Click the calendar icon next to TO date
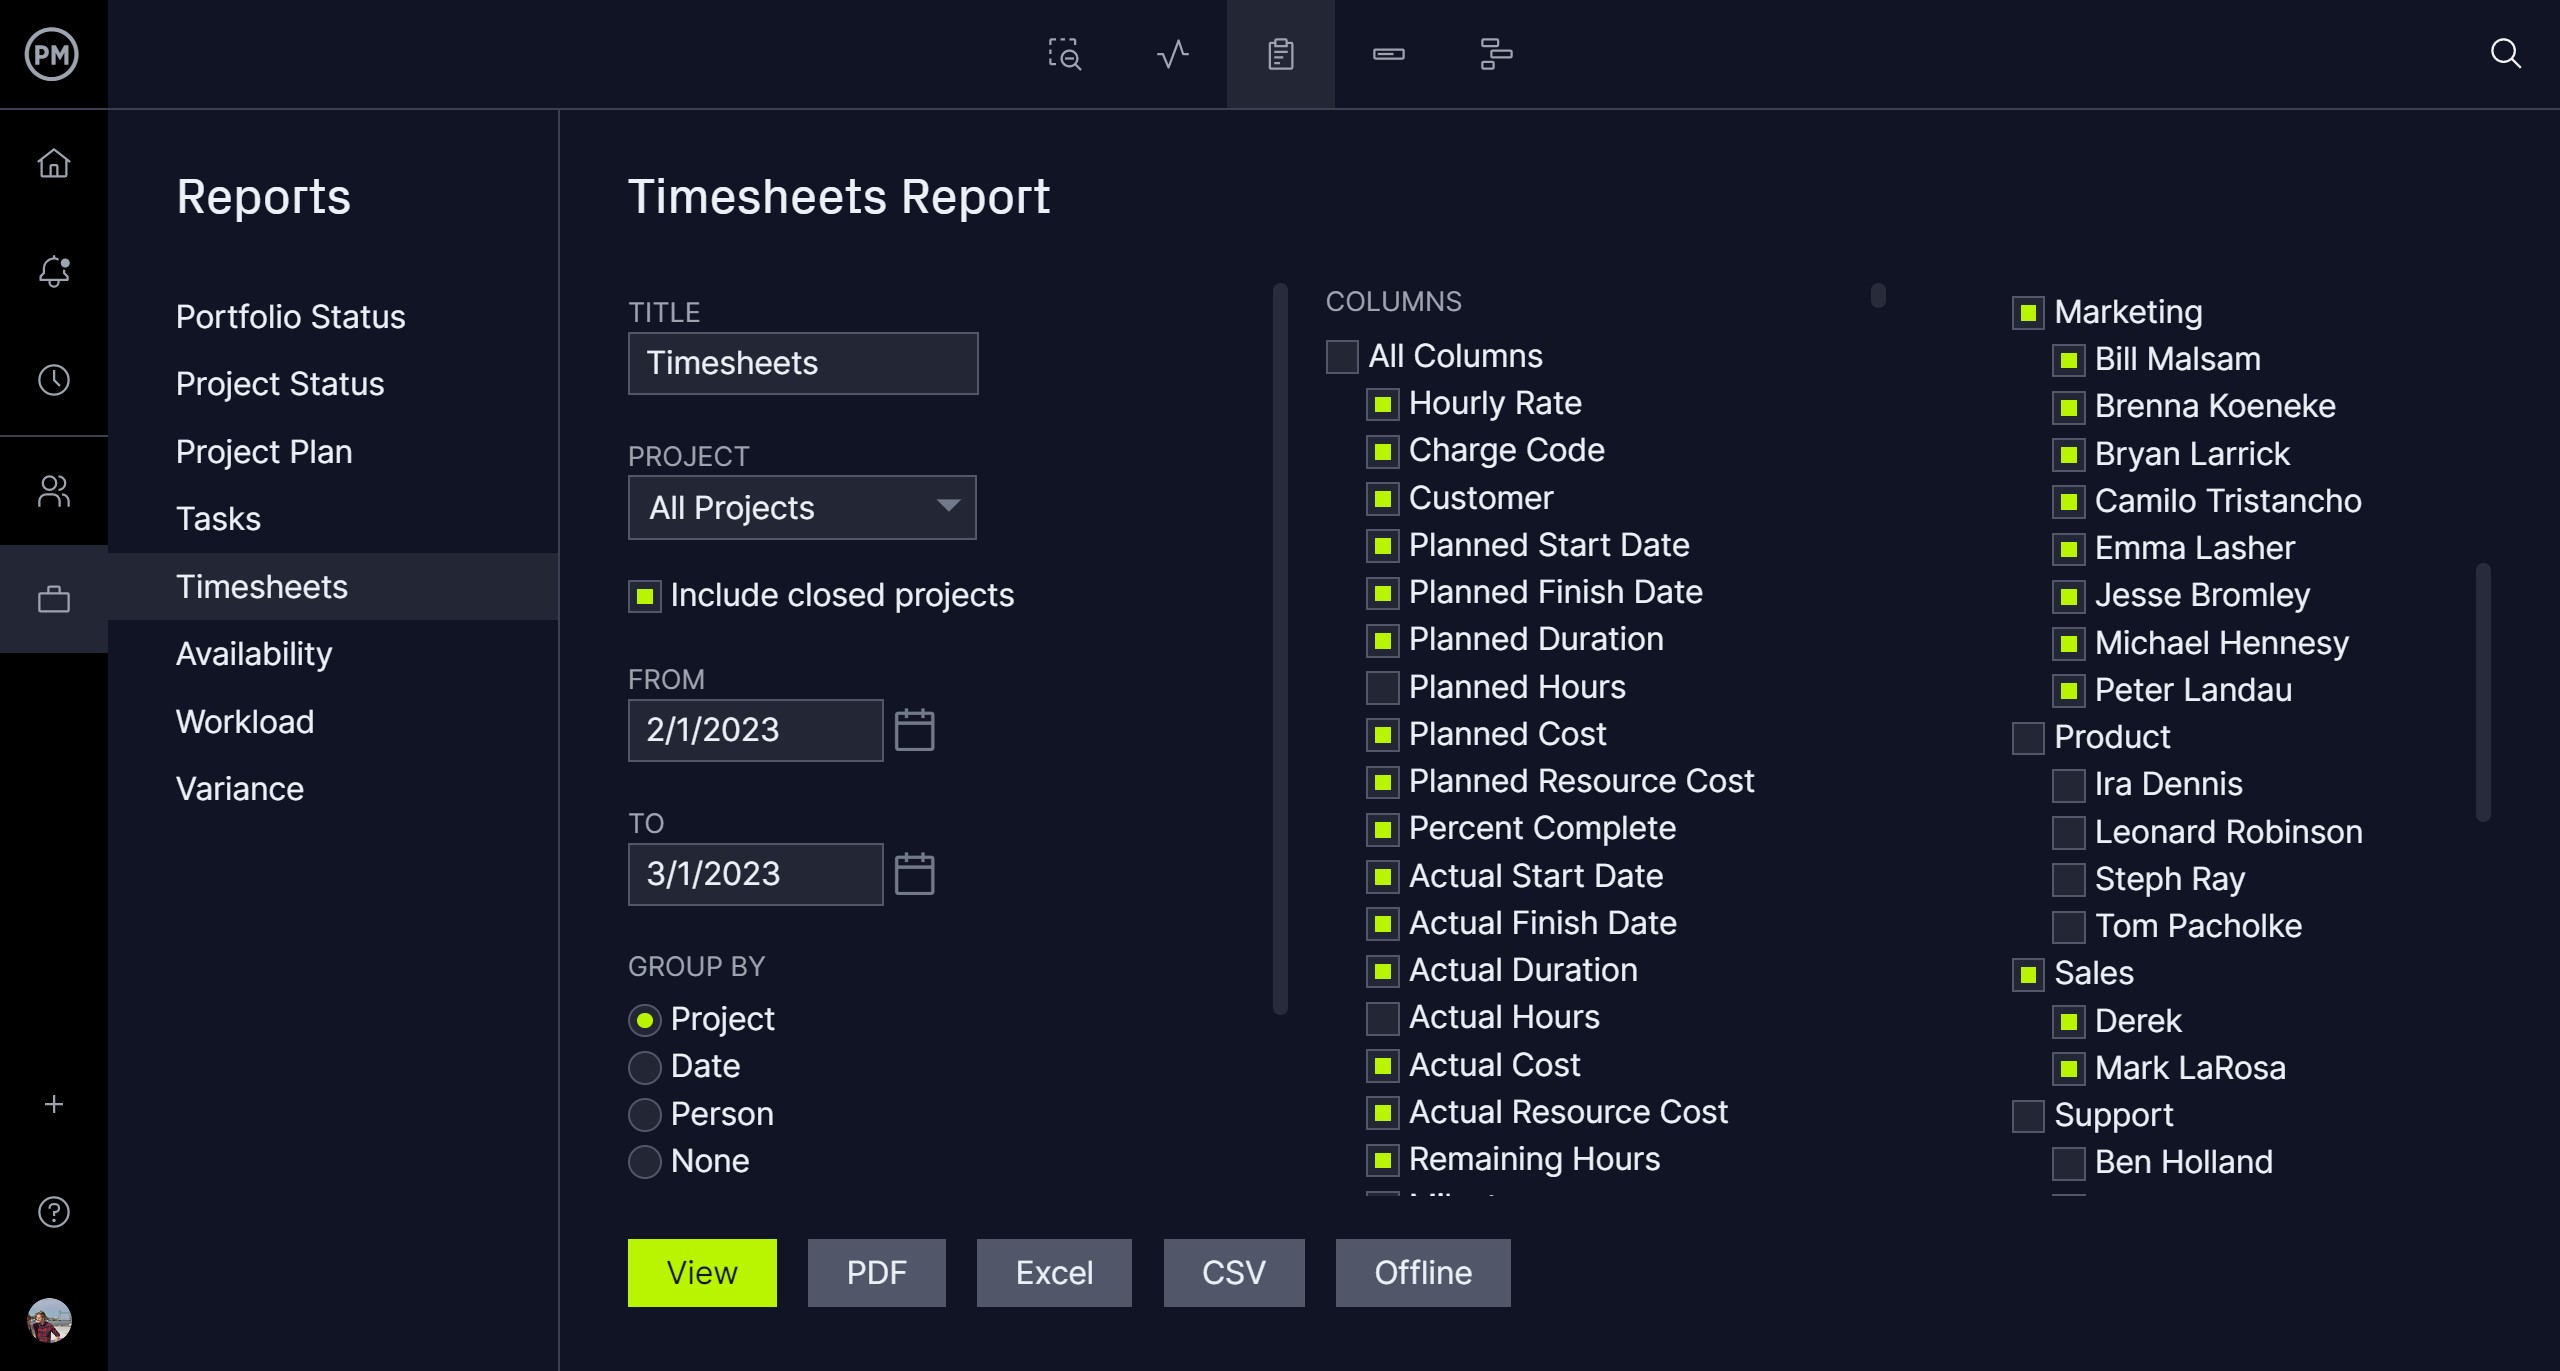This screenshot has height=1371, width=2560. coord(914,875)
